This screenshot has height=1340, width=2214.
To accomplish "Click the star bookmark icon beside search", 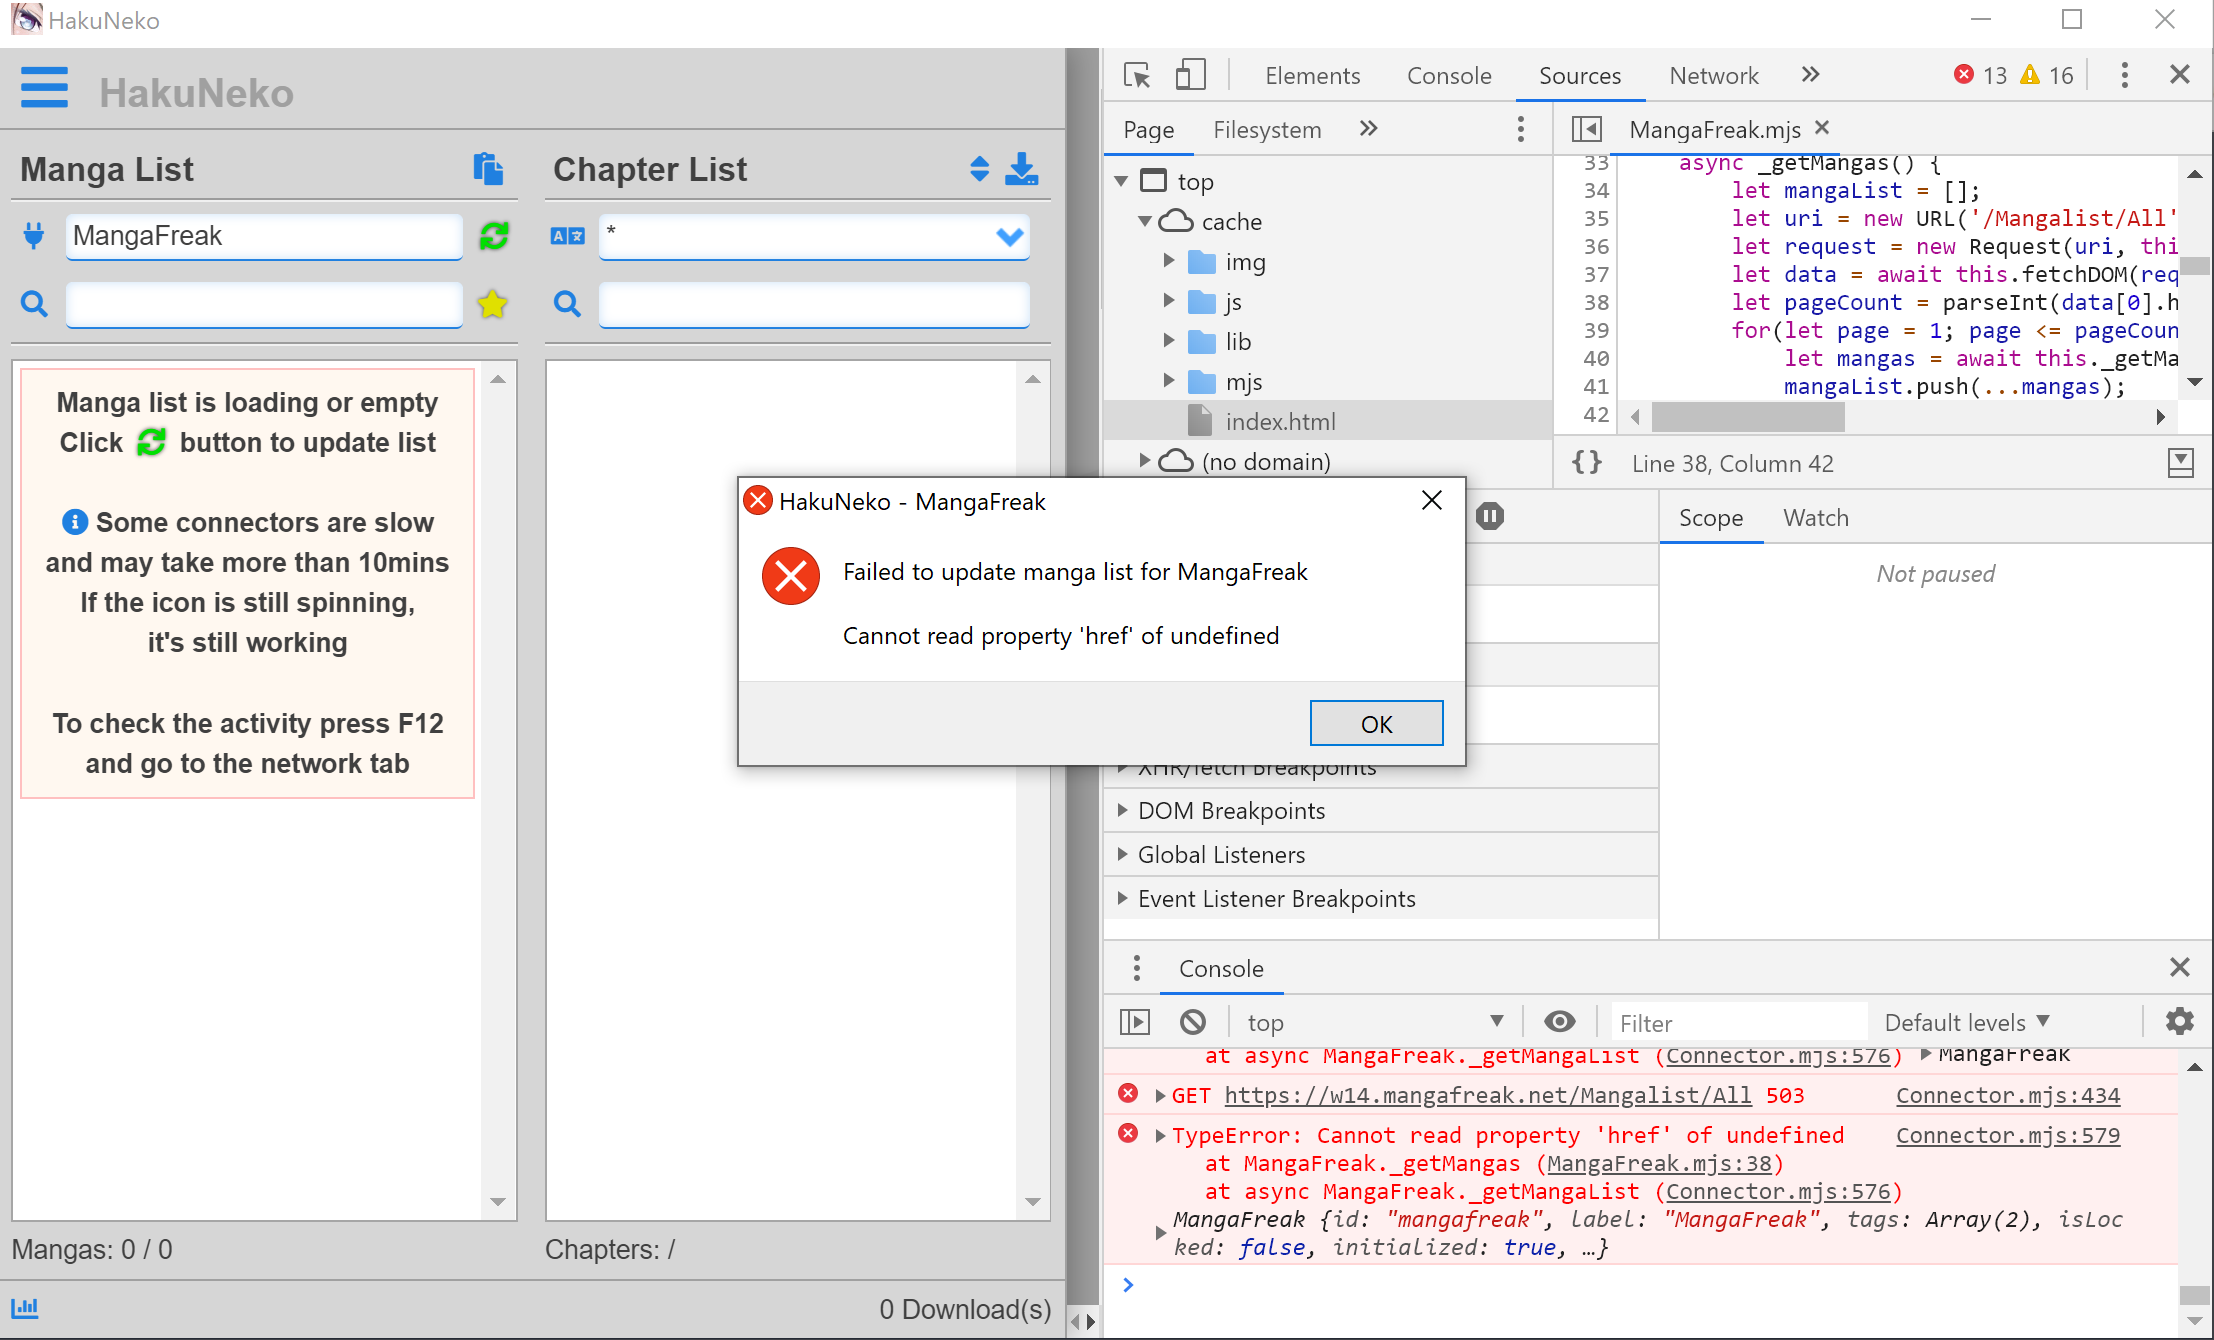I will click(491, 305).
